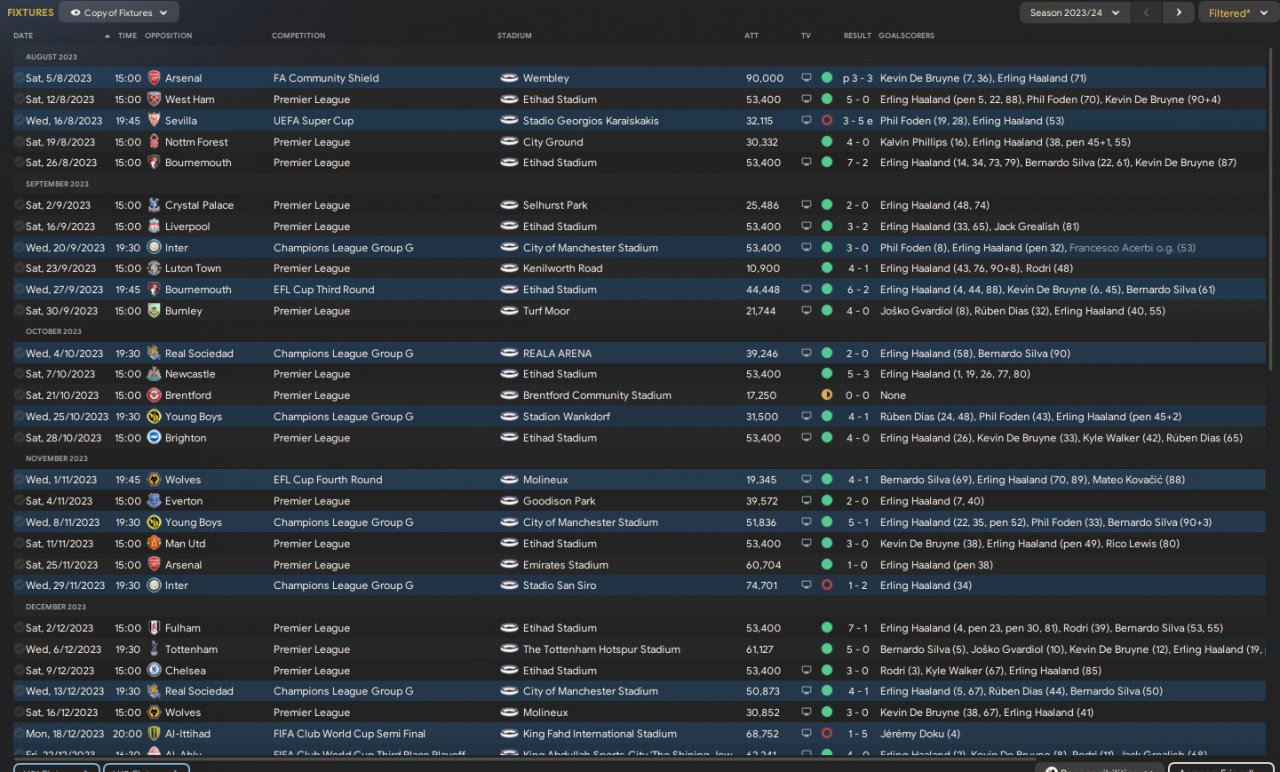Click the Arsenal badge in the 5/8/2023 row
This screenshot has width=1280, height=772.
154,78
